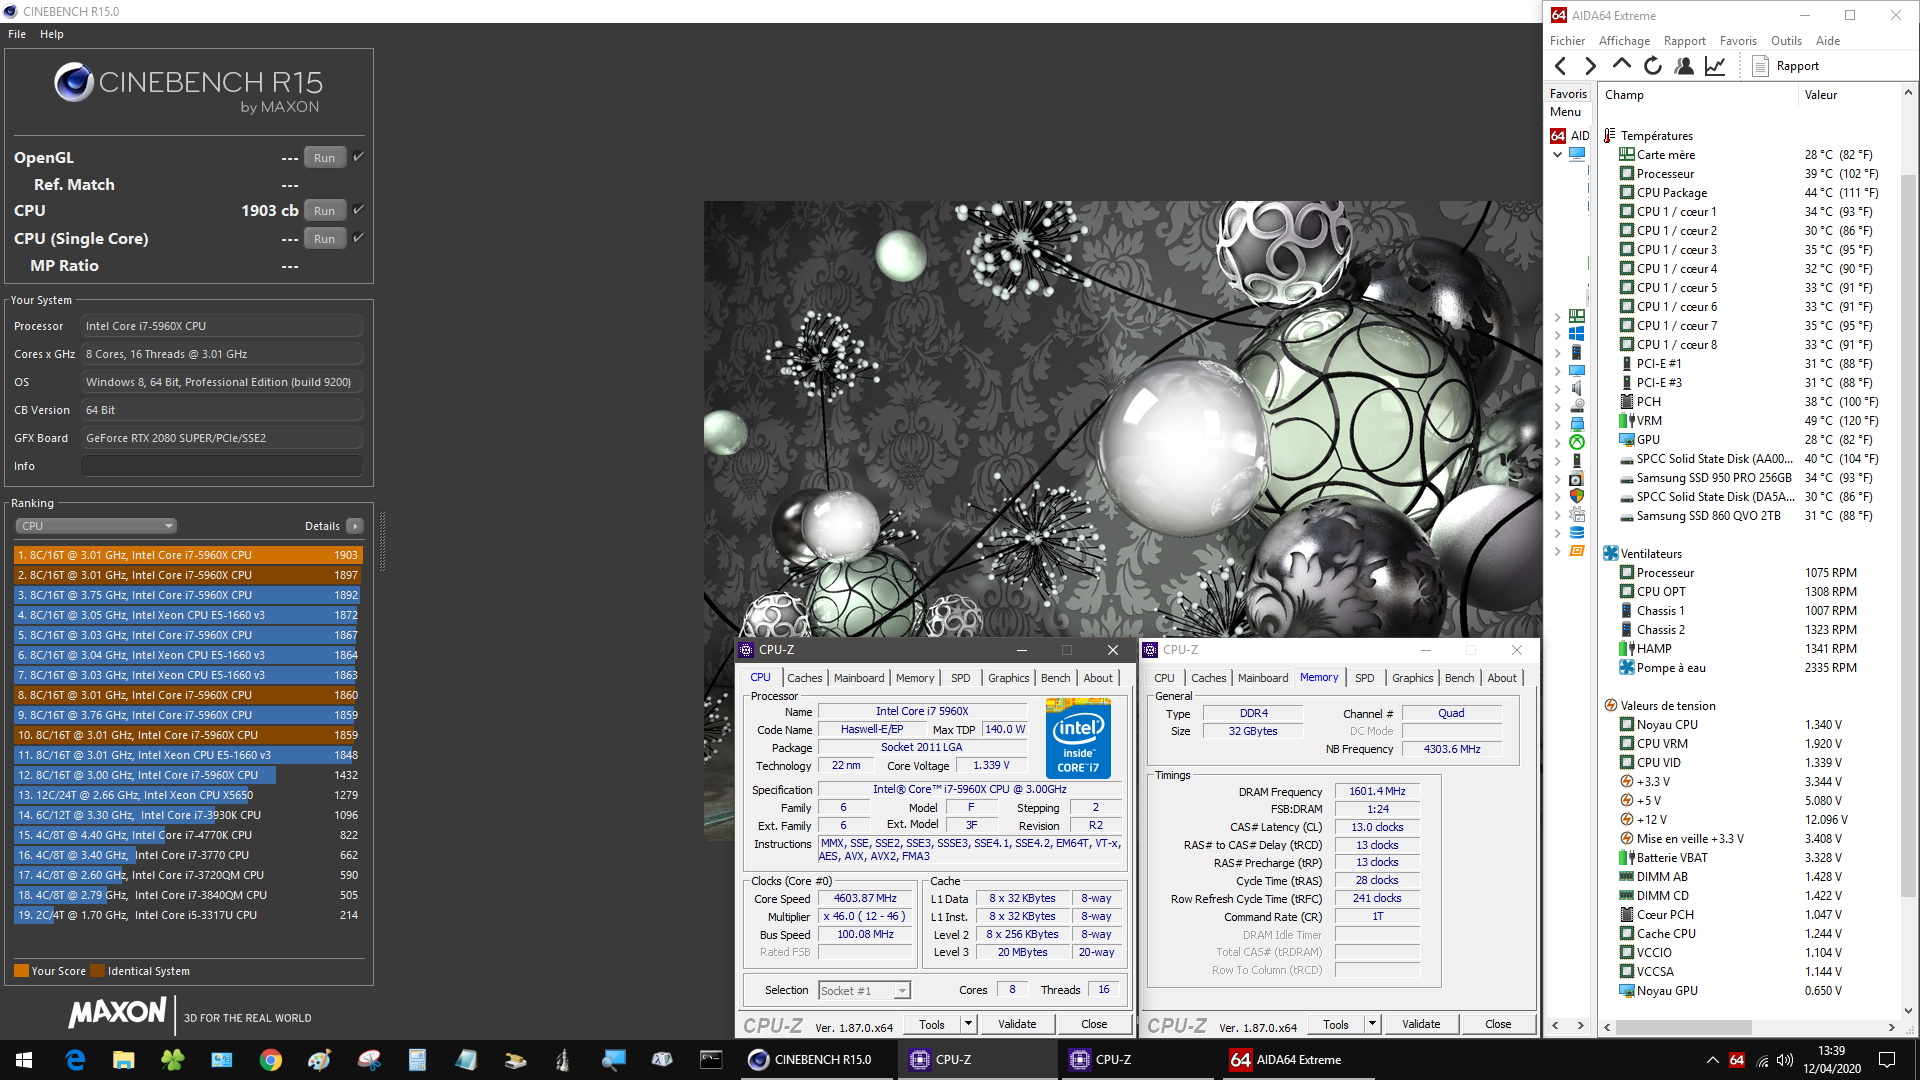Open the CPU ranking dropdown
1920x1080 pixels.
pos(96,526)
